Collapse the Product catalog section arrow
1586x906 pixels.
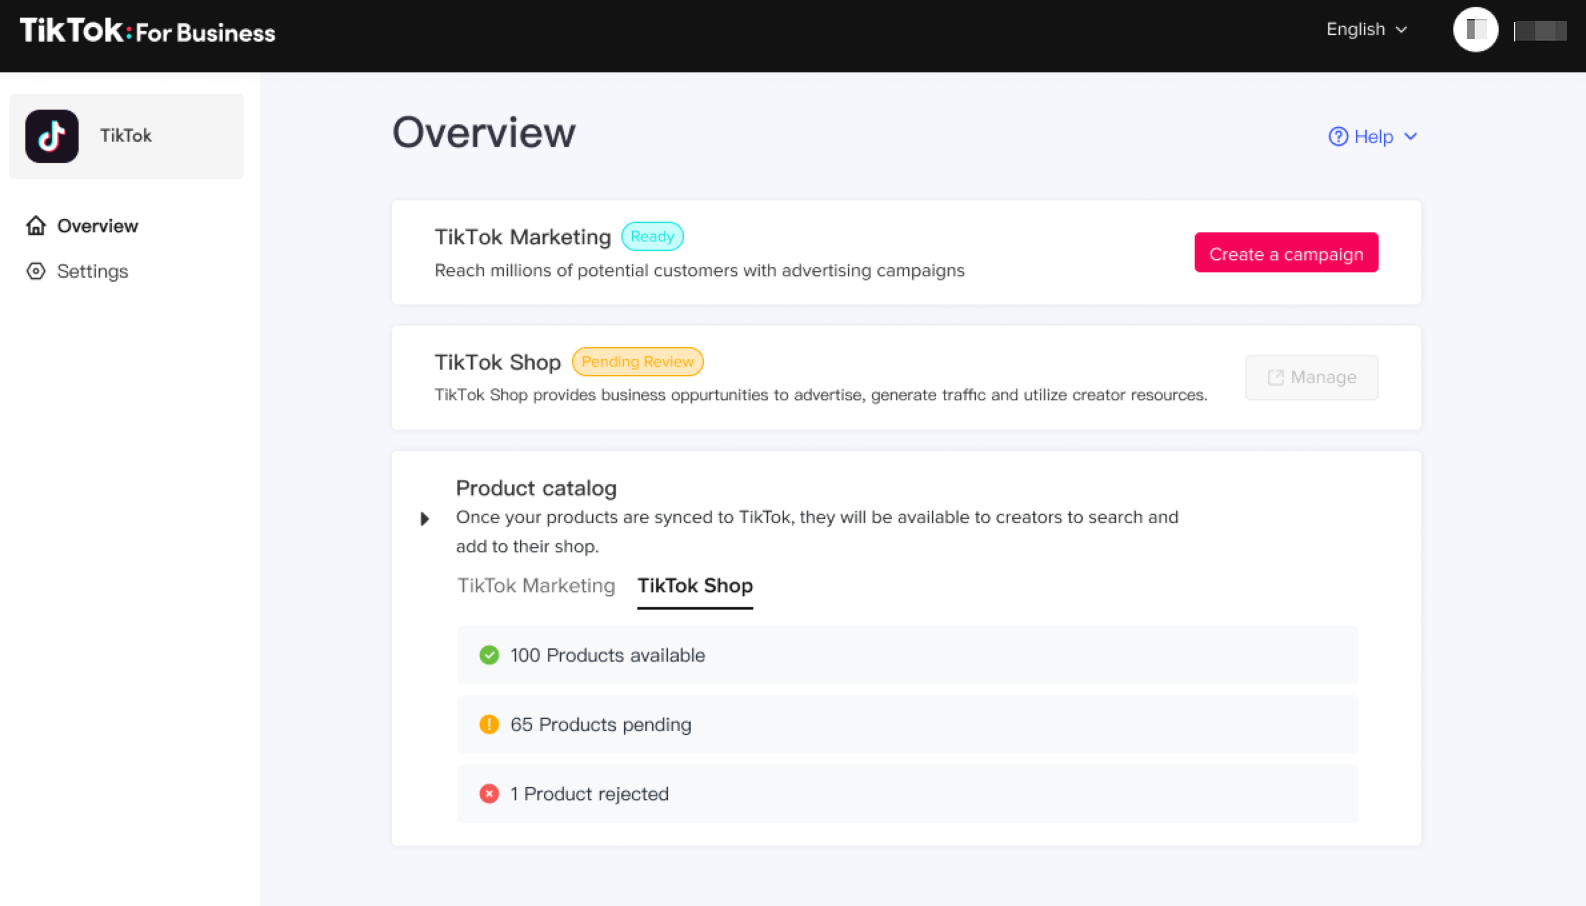[425, 518]
